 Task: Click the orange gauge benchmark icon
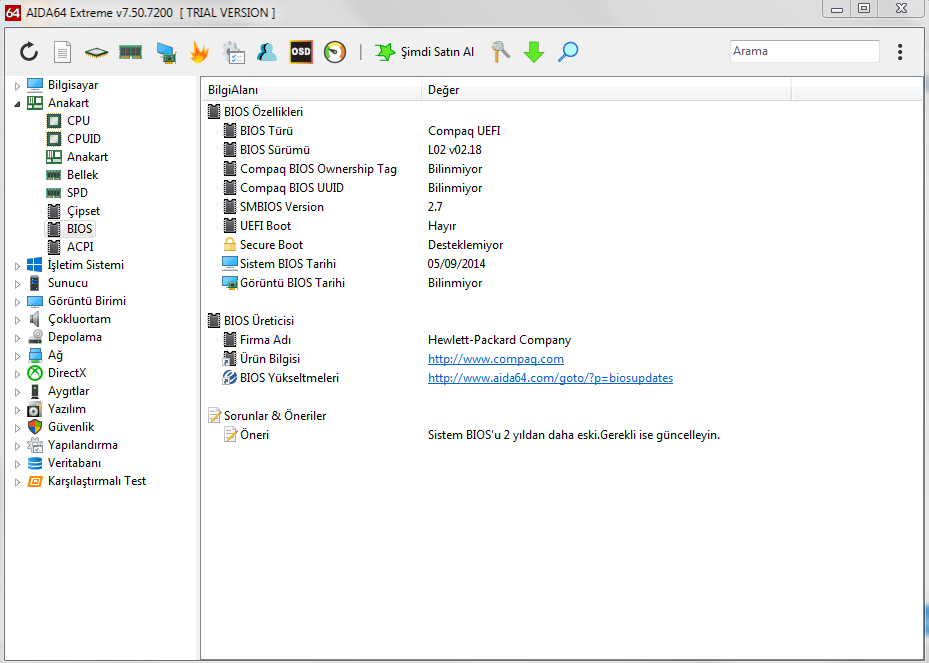pos(335,52)
